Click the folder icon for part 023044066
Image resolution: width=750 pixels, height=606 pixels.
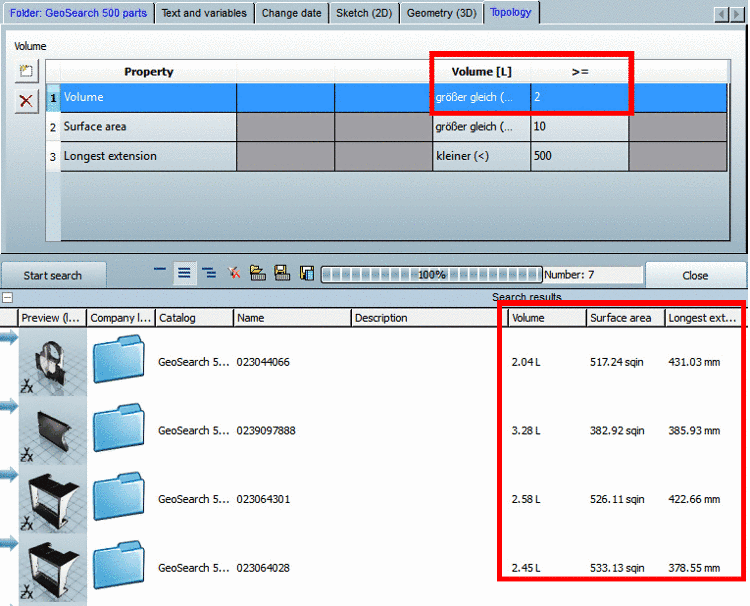coord(119,360)
